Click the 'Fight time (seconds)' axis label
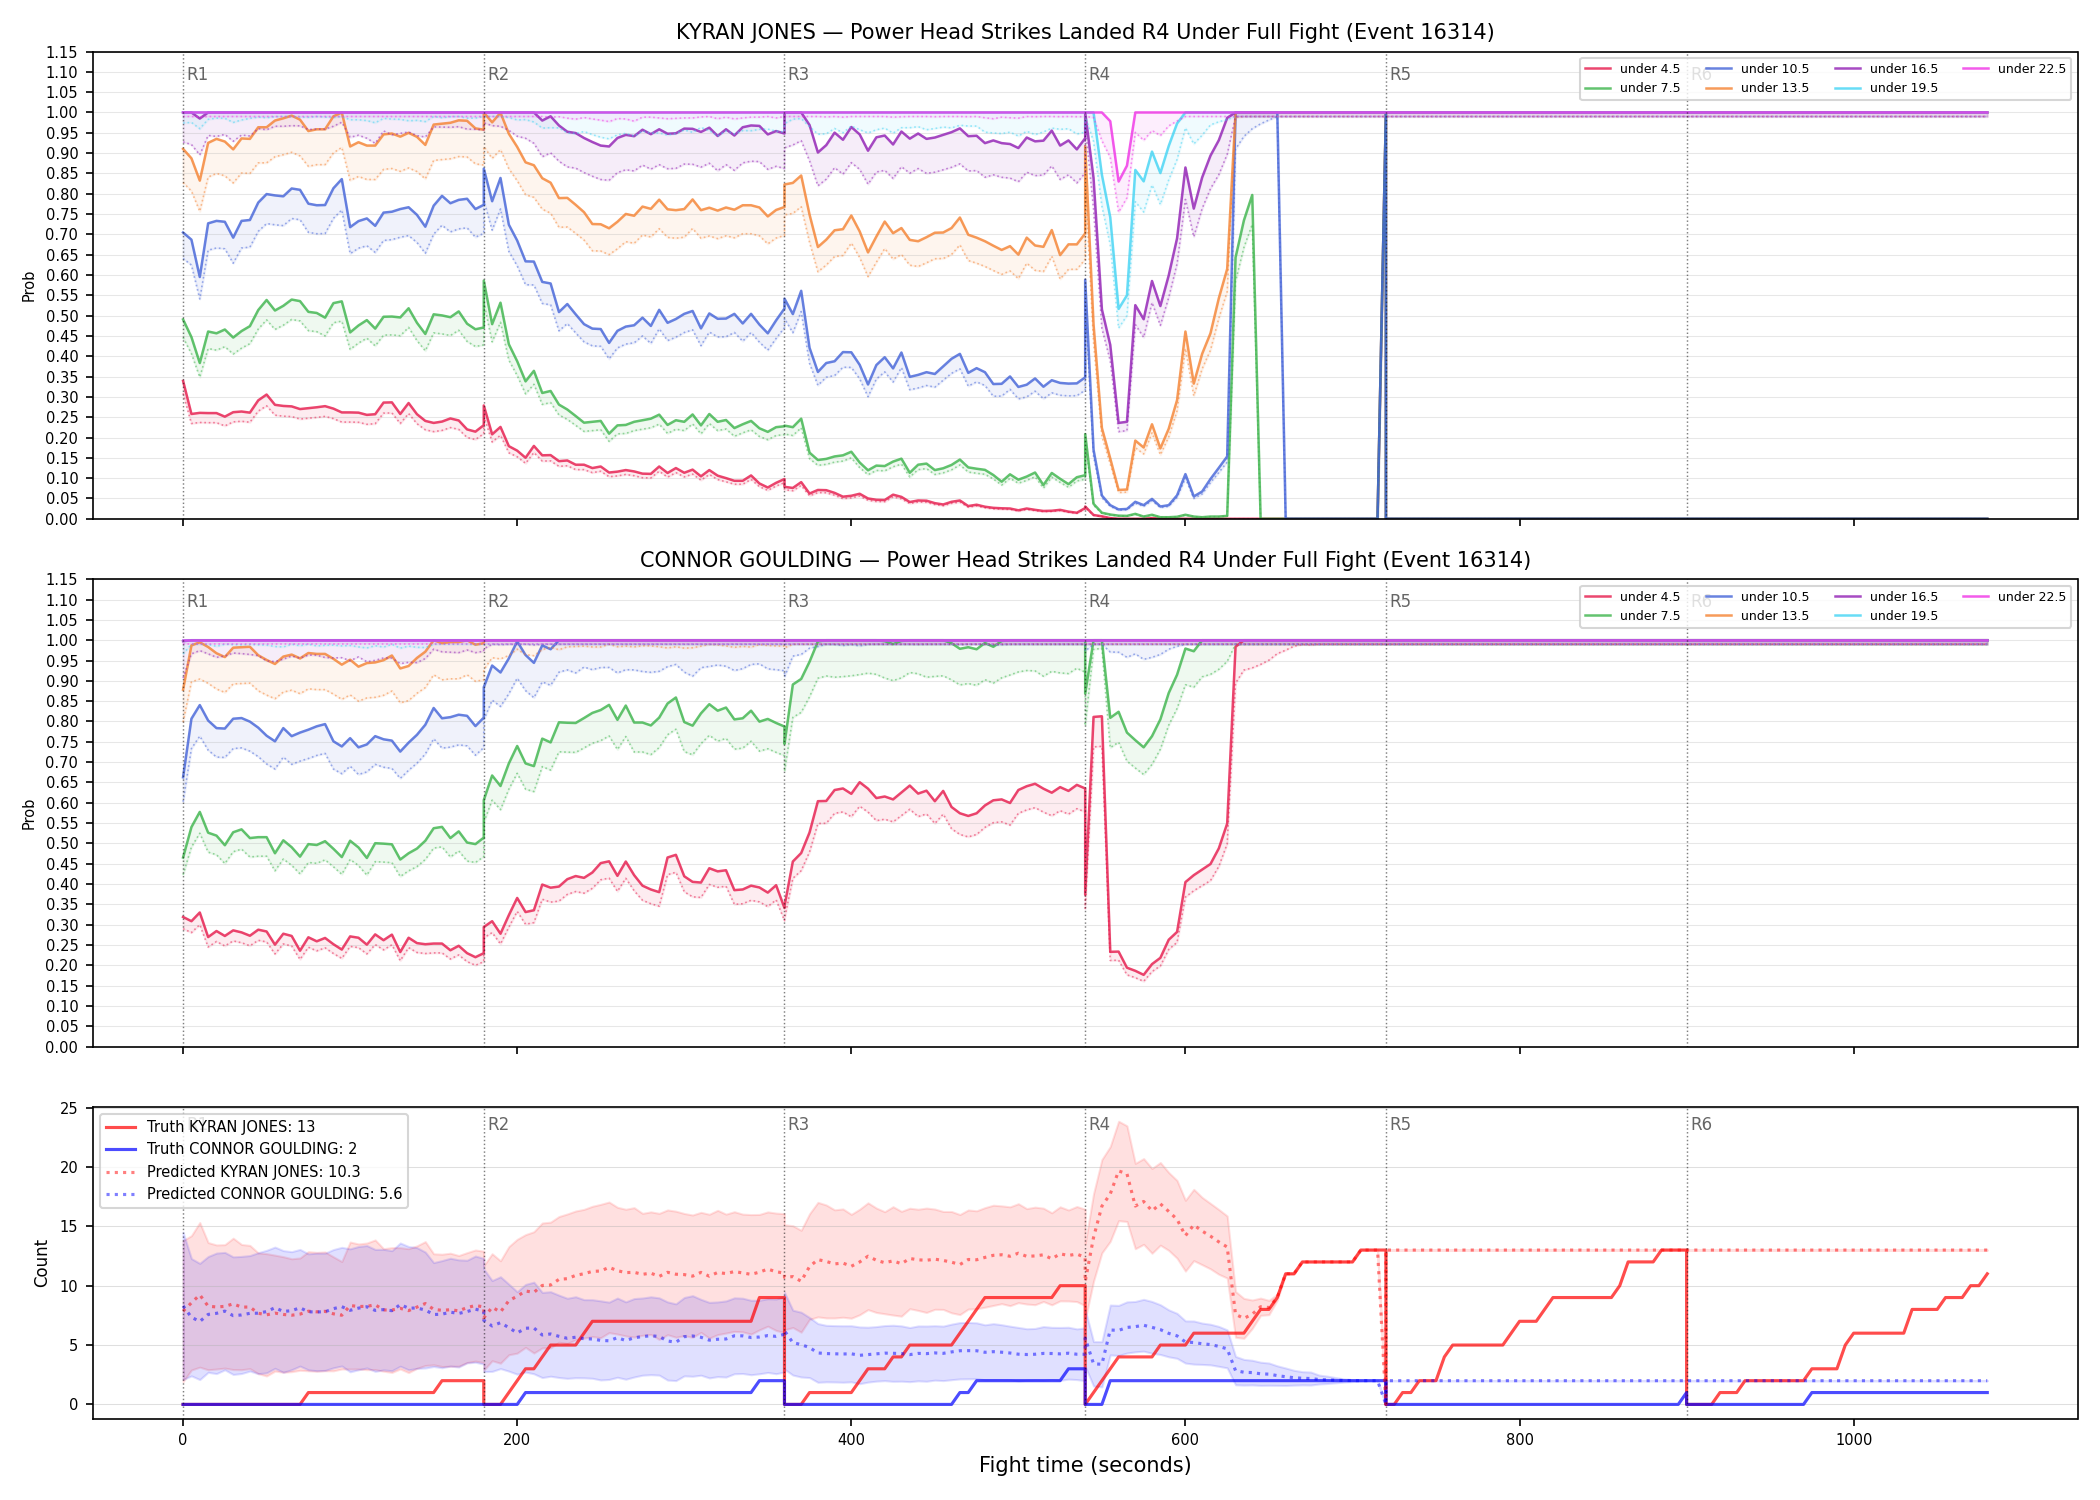This screenshot has width=2100, height=1500. (x=1085, y=1465)
